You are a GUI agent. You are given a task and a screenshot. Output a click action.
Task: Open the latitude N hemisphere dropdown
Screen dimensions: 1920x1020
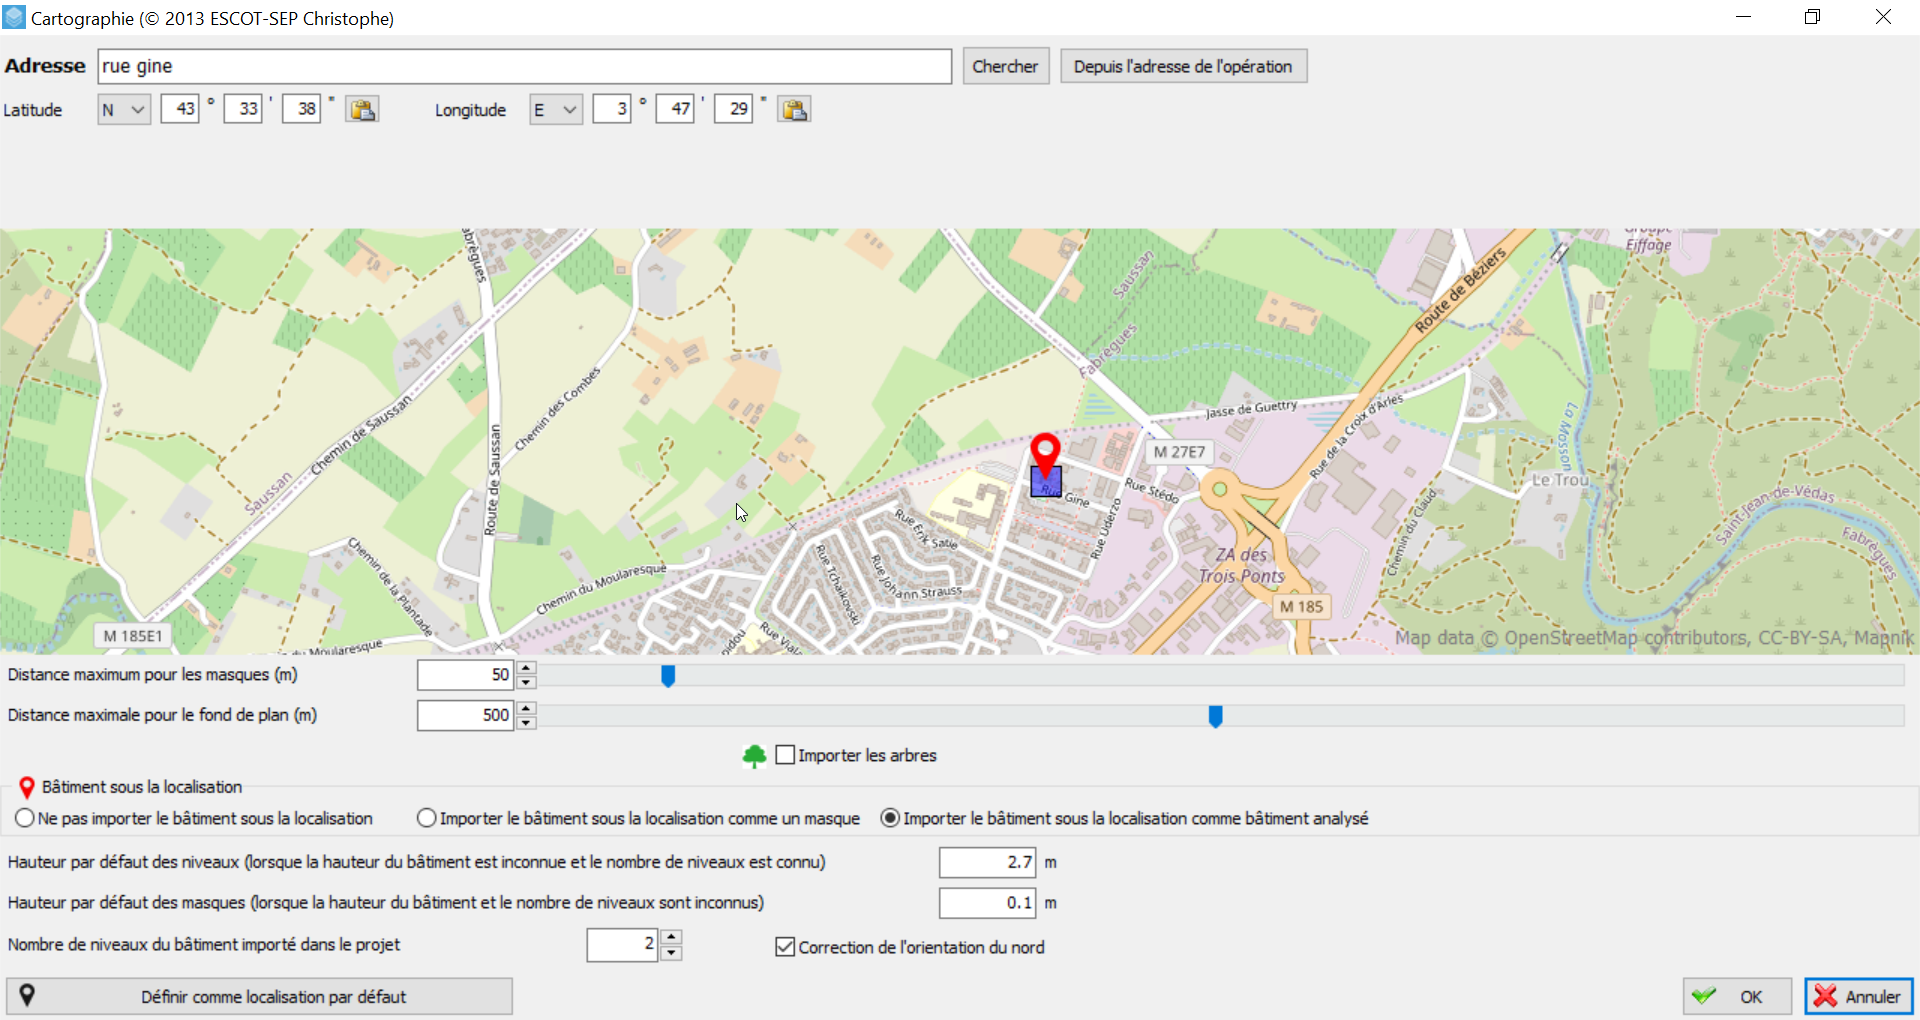[124, 109]
